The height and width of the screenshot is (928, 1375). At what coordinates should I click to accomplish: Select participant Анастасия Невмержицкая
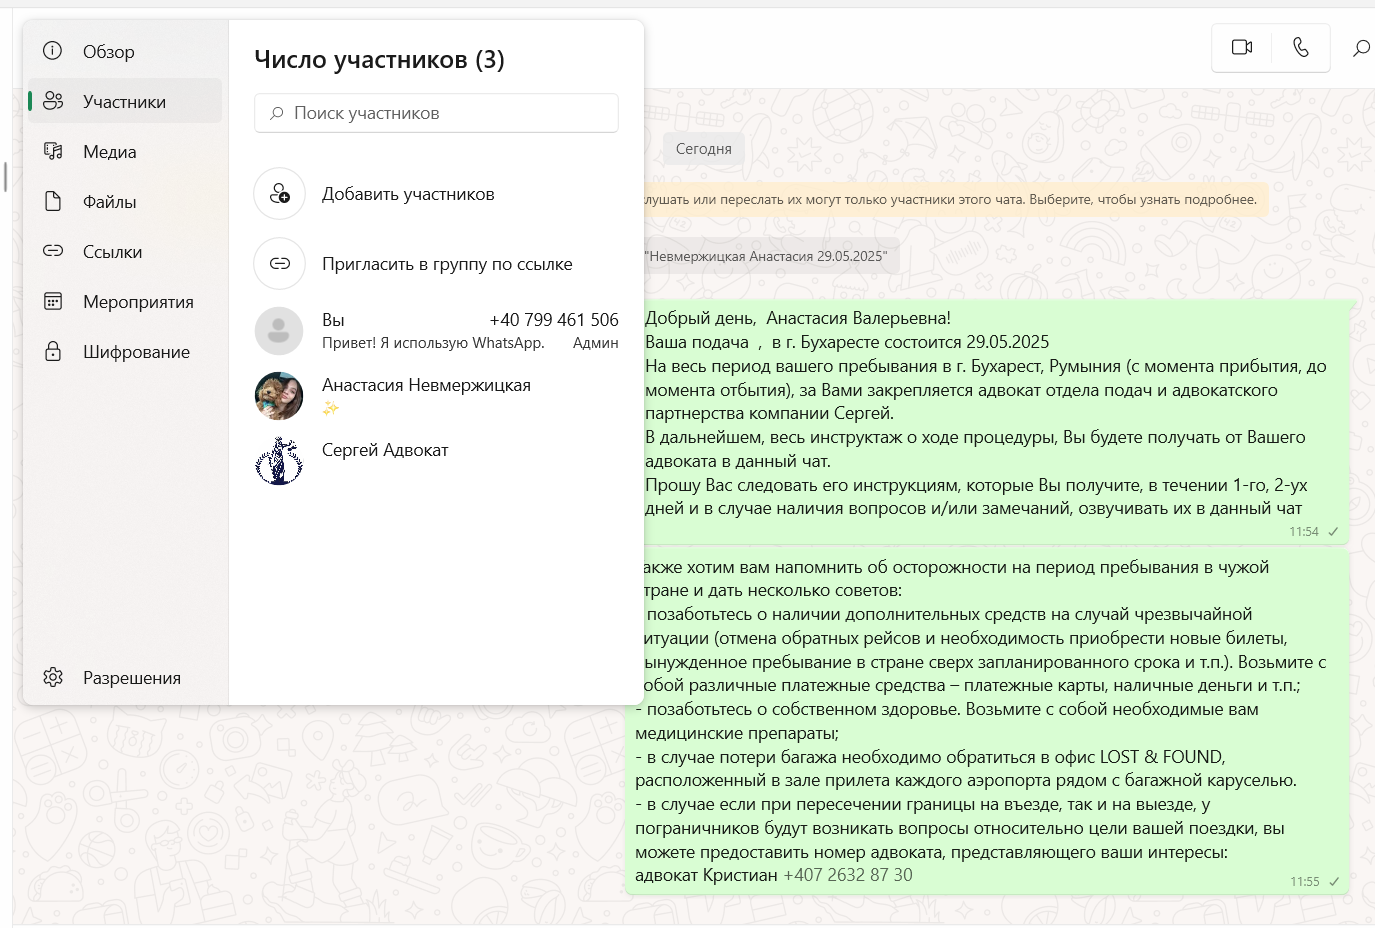point(436,396)
